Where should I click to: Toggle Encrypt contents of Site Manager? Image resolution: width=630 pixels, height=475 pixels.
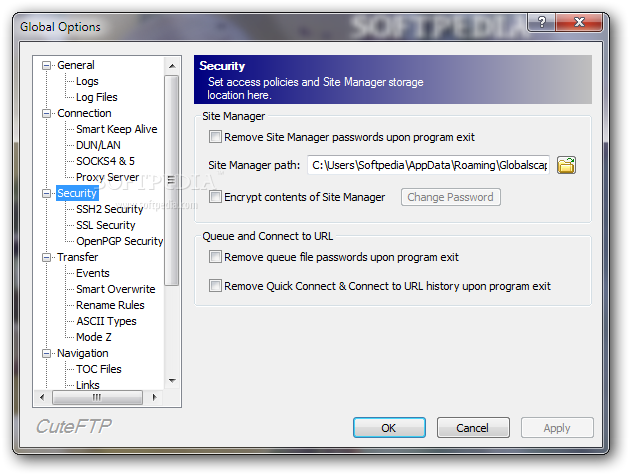click(x=215, y=197)
